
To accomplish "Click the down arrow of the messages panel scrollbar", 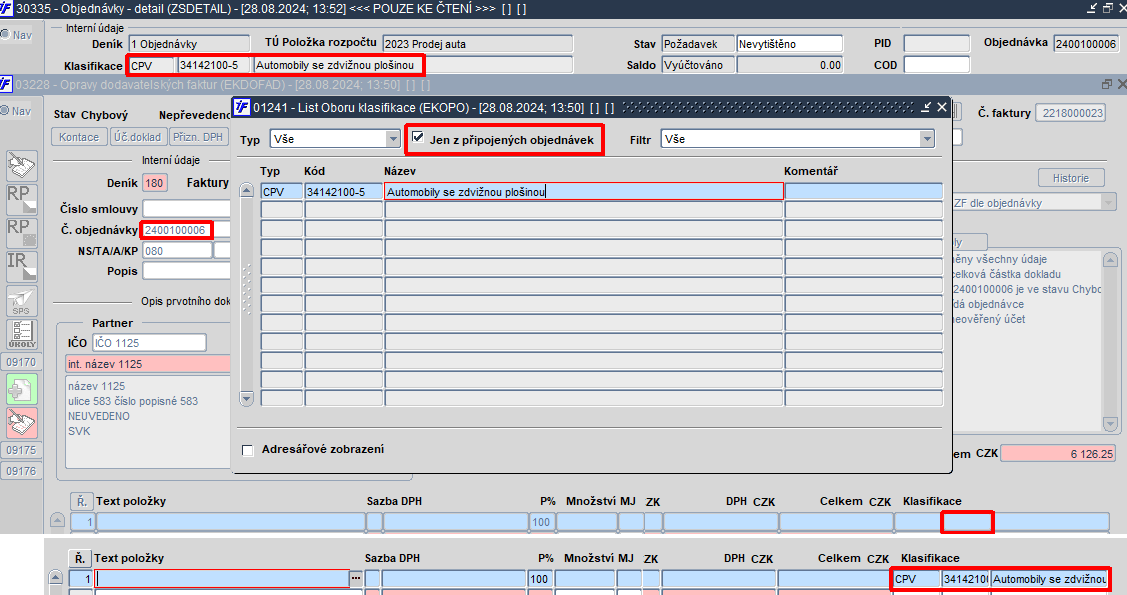I will pyautogui.click(x=1110, y=425).
